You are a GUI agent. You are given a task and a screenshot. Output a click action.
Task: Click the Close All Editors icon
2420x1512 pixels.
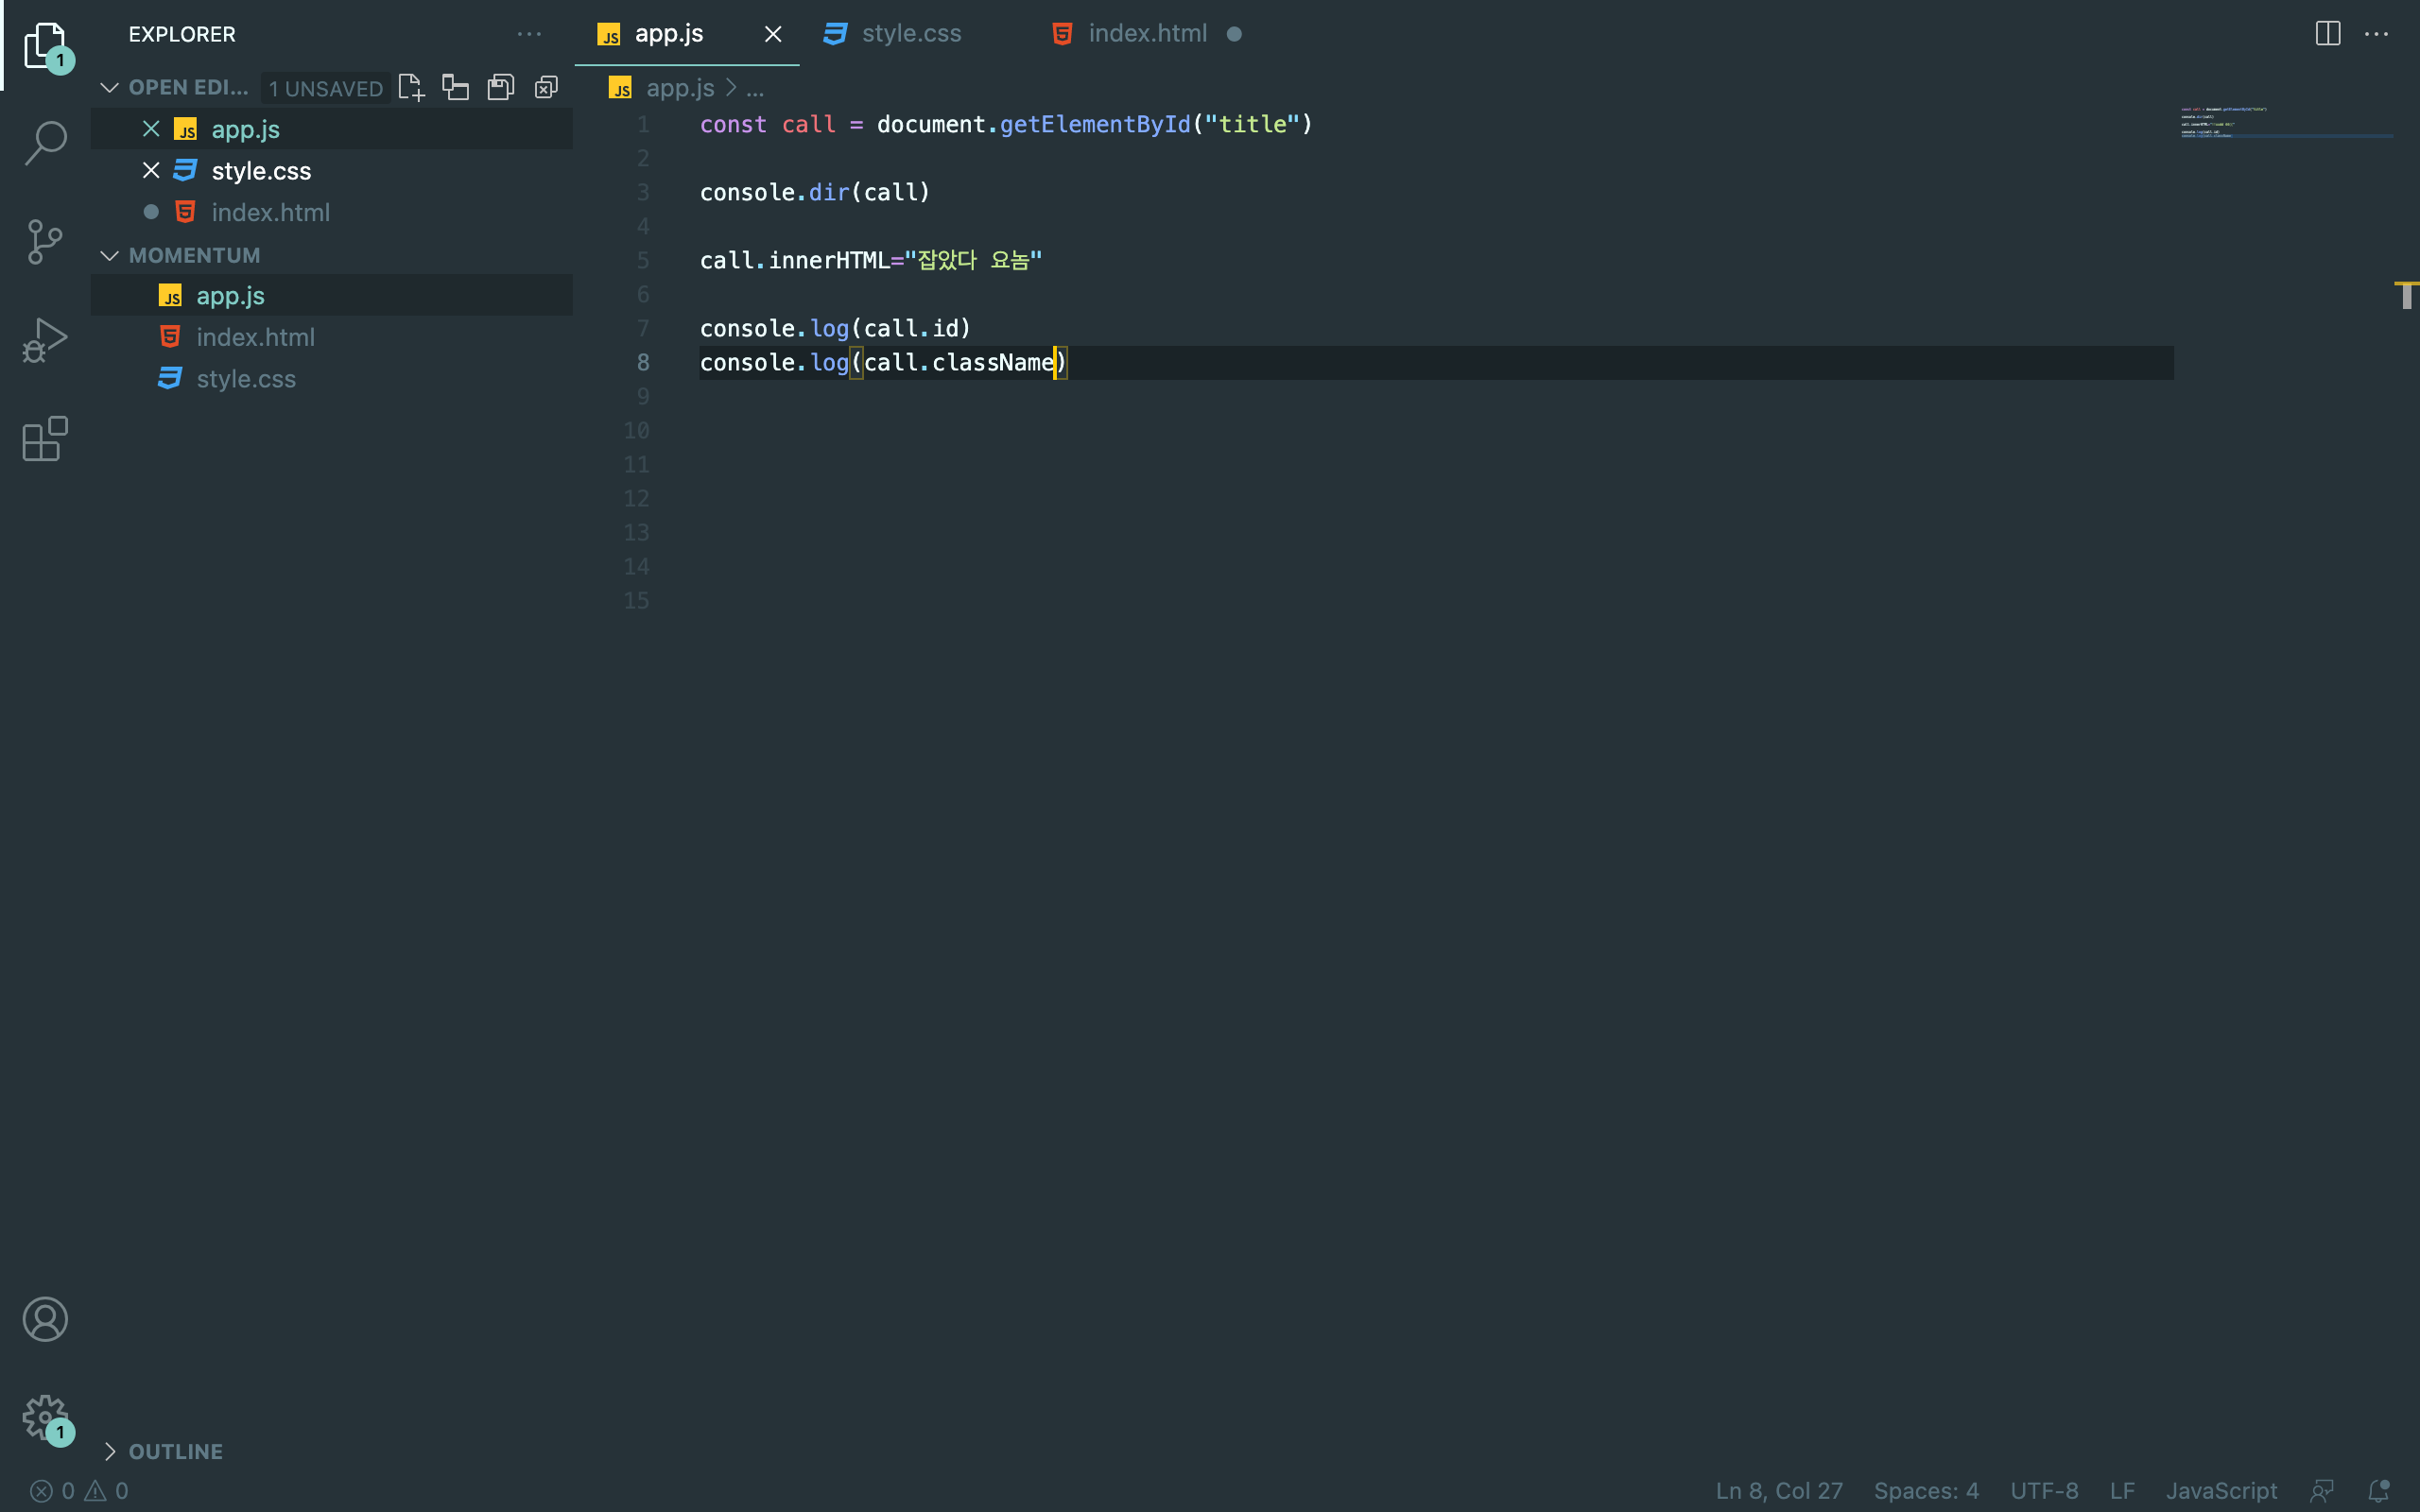(546, 88)
